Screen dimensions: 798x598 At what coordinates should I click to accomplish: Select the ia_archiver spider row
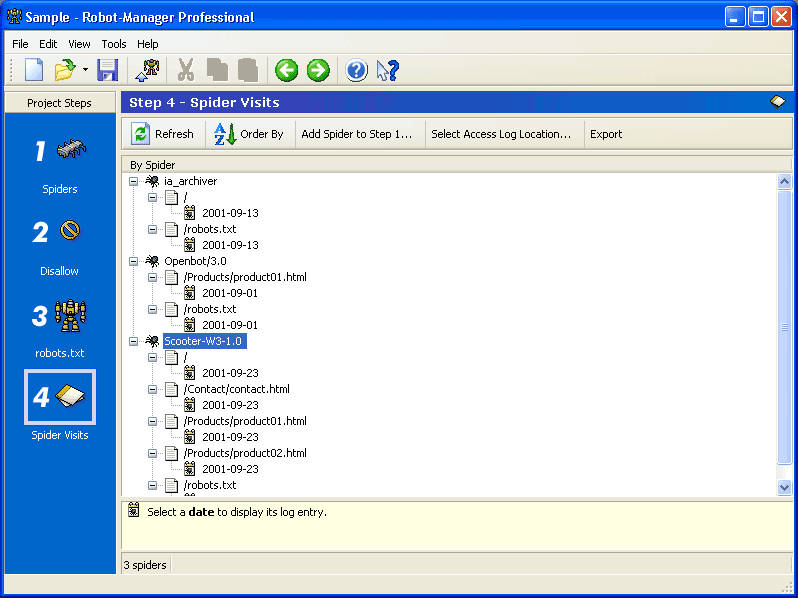click(190, 181)
